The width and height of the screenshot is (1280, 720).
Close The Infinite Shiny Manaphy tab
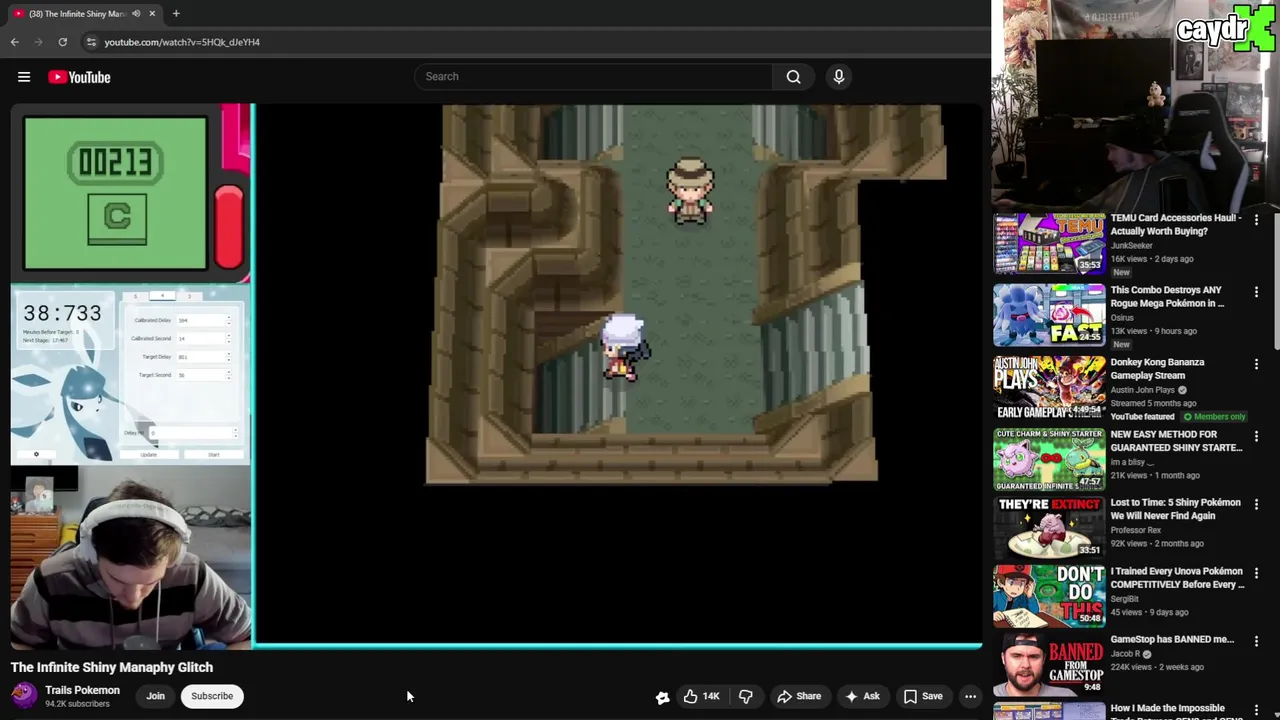pyautogui.click(x=152, y=13)
